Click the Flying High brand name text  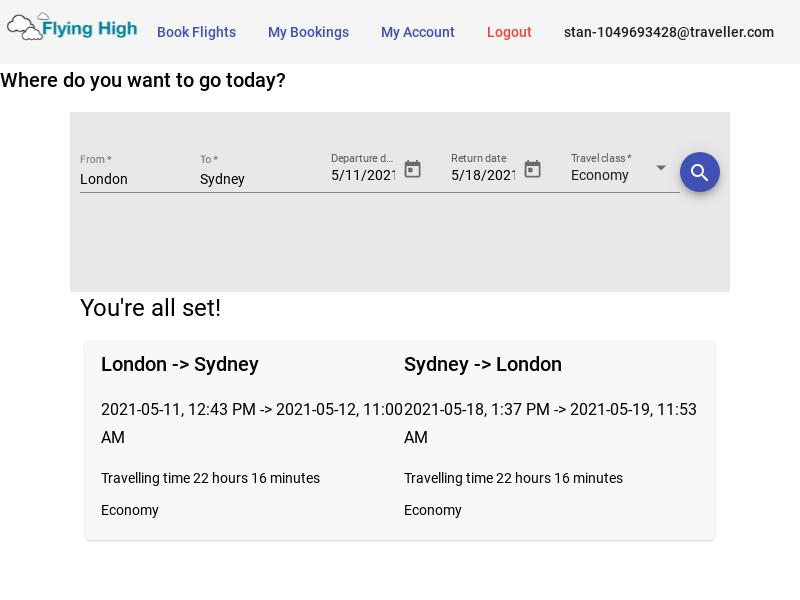coord(90,29)
